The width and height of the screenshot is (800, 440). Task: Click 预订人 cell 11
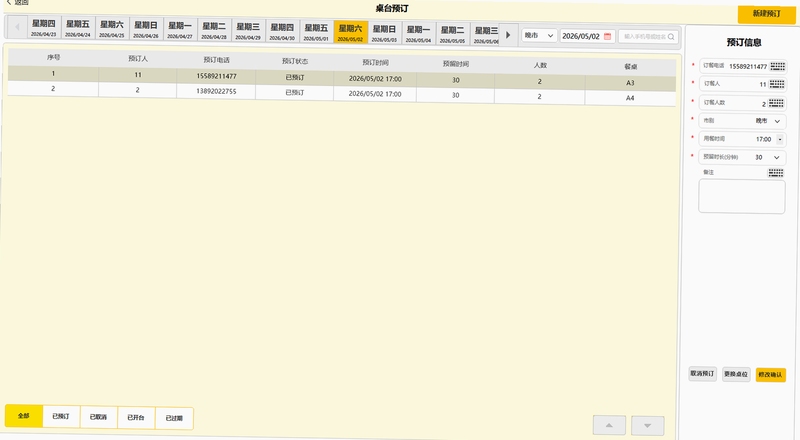138,75
